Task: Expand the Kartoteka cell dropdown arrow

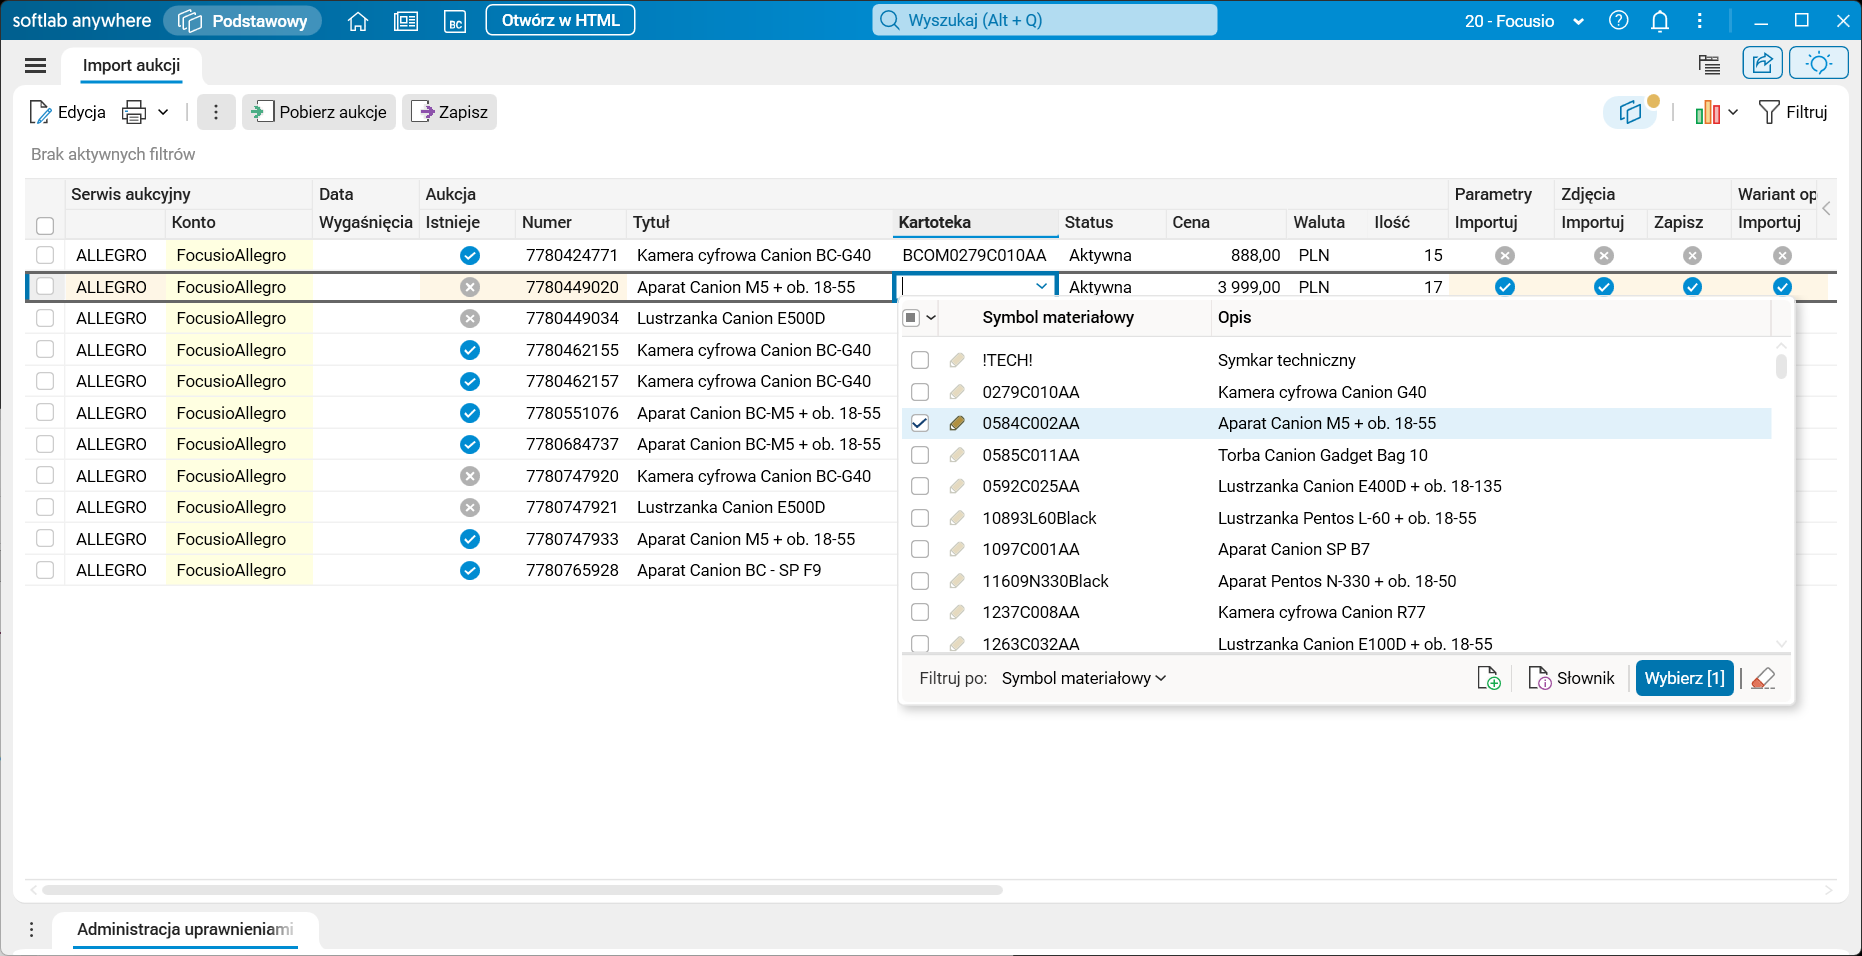Action: pos(1041,287)
